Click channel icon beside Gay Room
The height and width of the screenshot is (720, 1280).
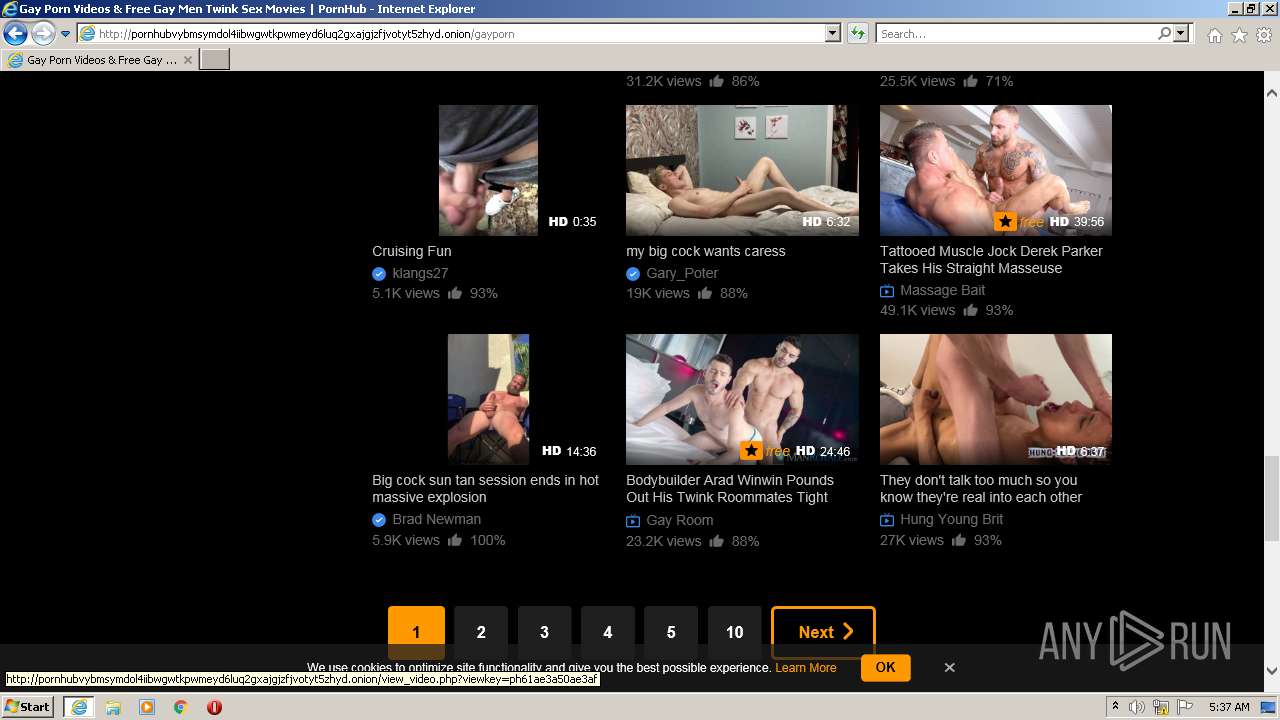(633, 521)
